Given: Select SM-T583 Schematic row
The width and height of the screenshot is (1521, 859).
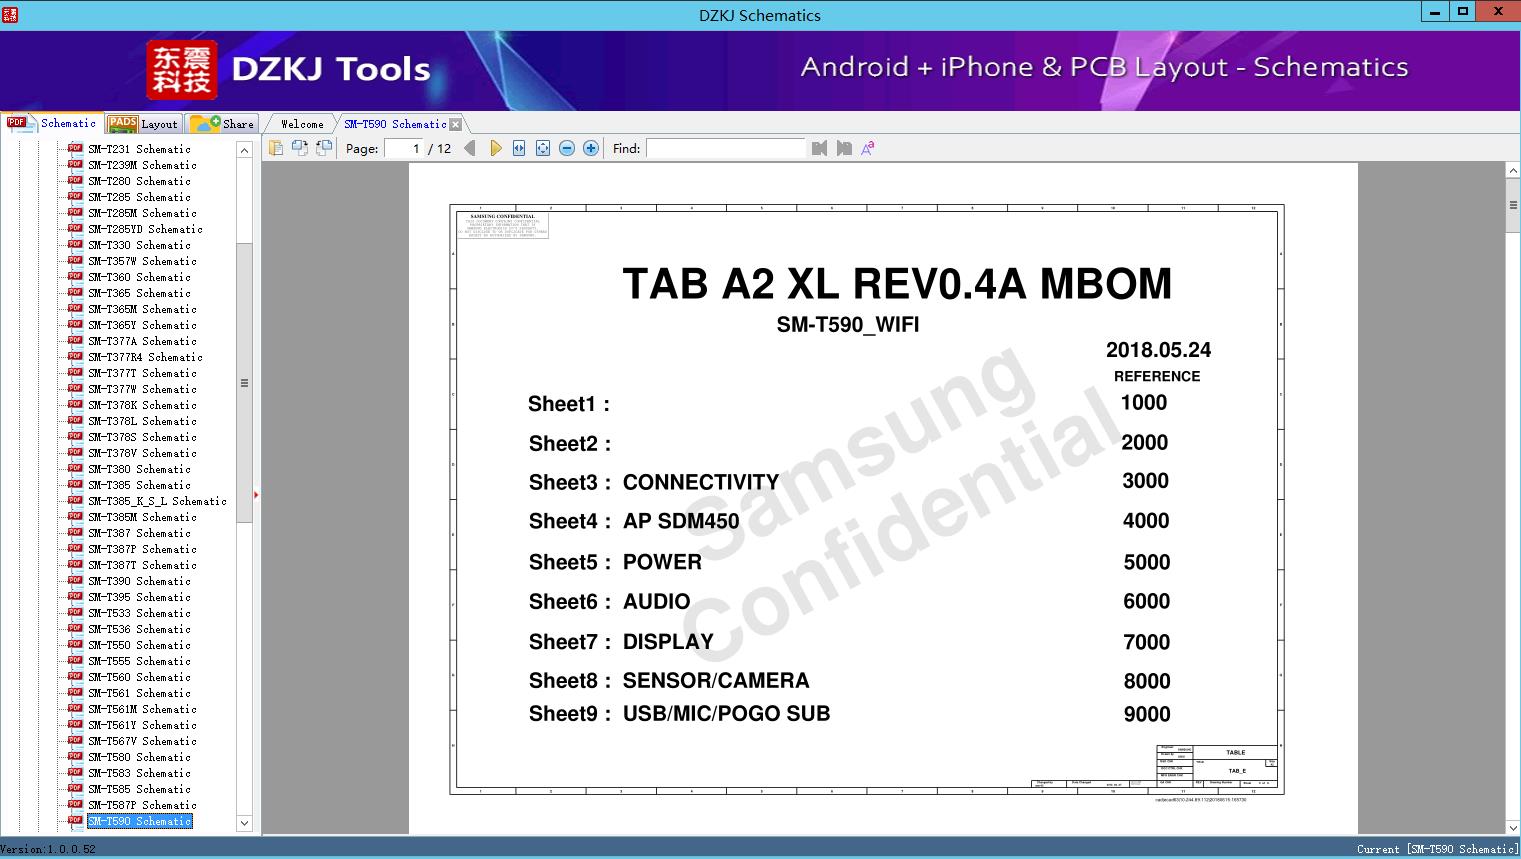Looking at the screenshot, I should (x=139, y=773).
